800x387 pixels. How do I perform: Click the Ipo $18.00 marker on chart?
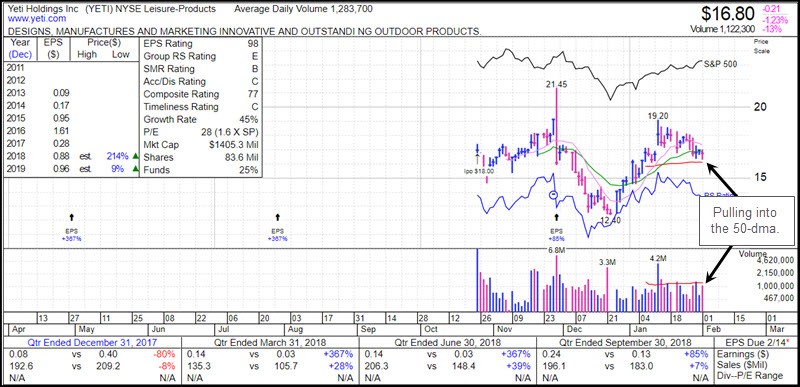point(479,171)
